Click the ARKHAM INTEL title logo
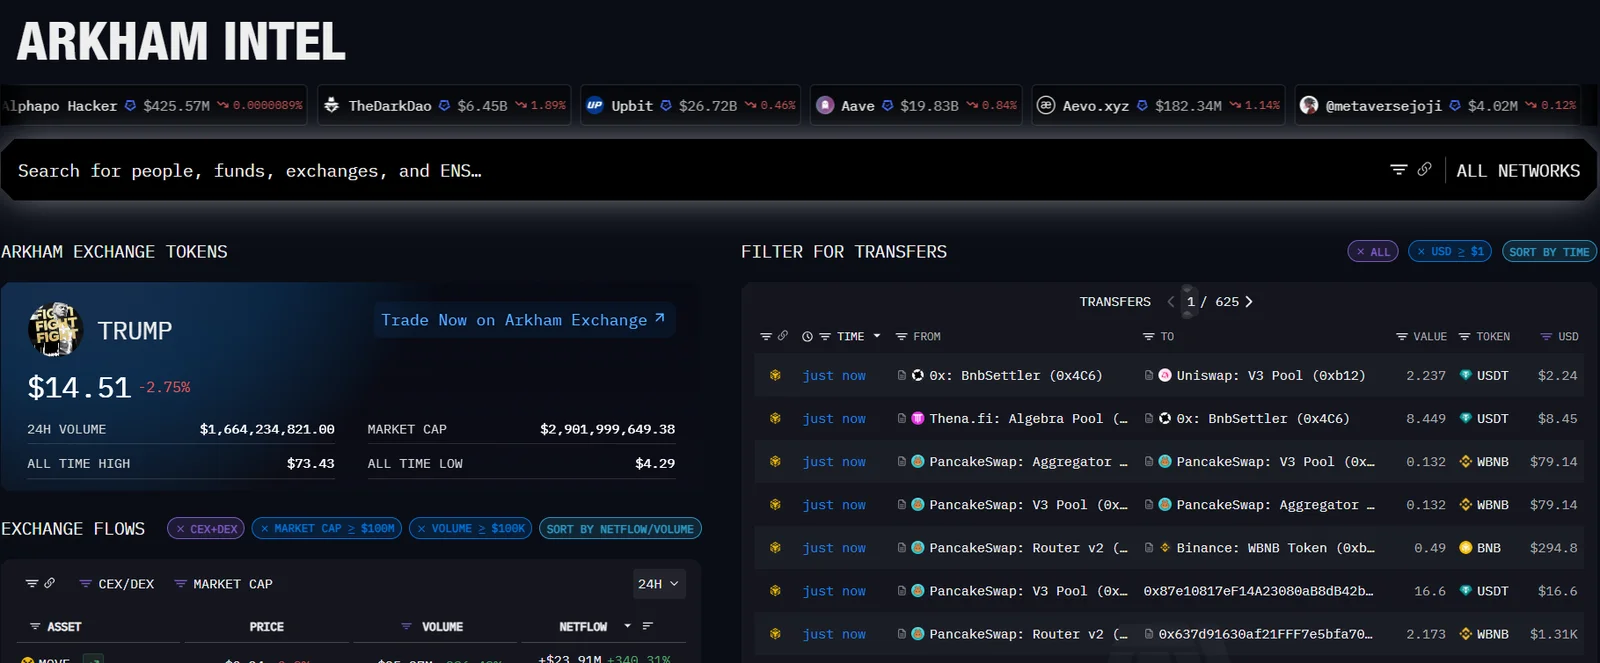Viewport: 1600px width, 663px height. [181, 42]
